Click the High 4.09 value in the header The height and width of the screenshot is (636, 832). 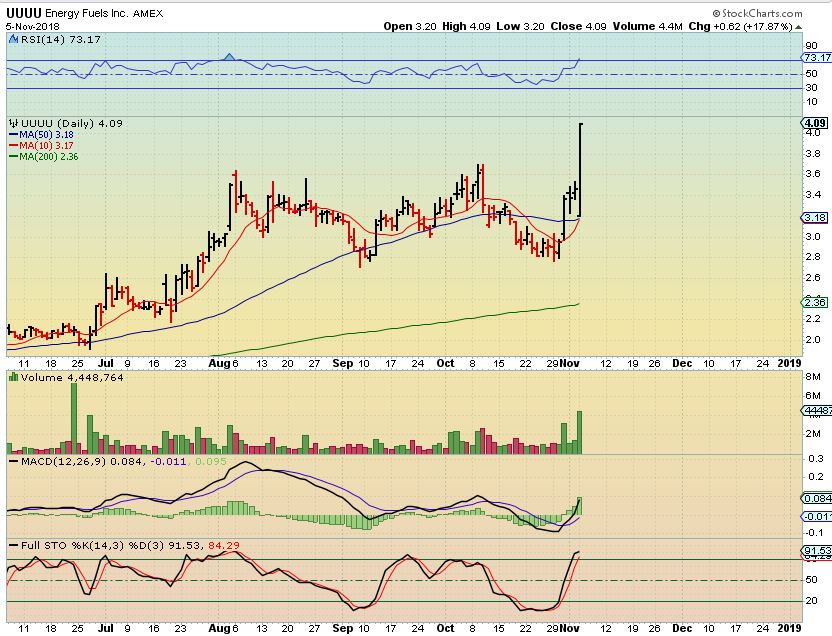(x=466, y=27)
